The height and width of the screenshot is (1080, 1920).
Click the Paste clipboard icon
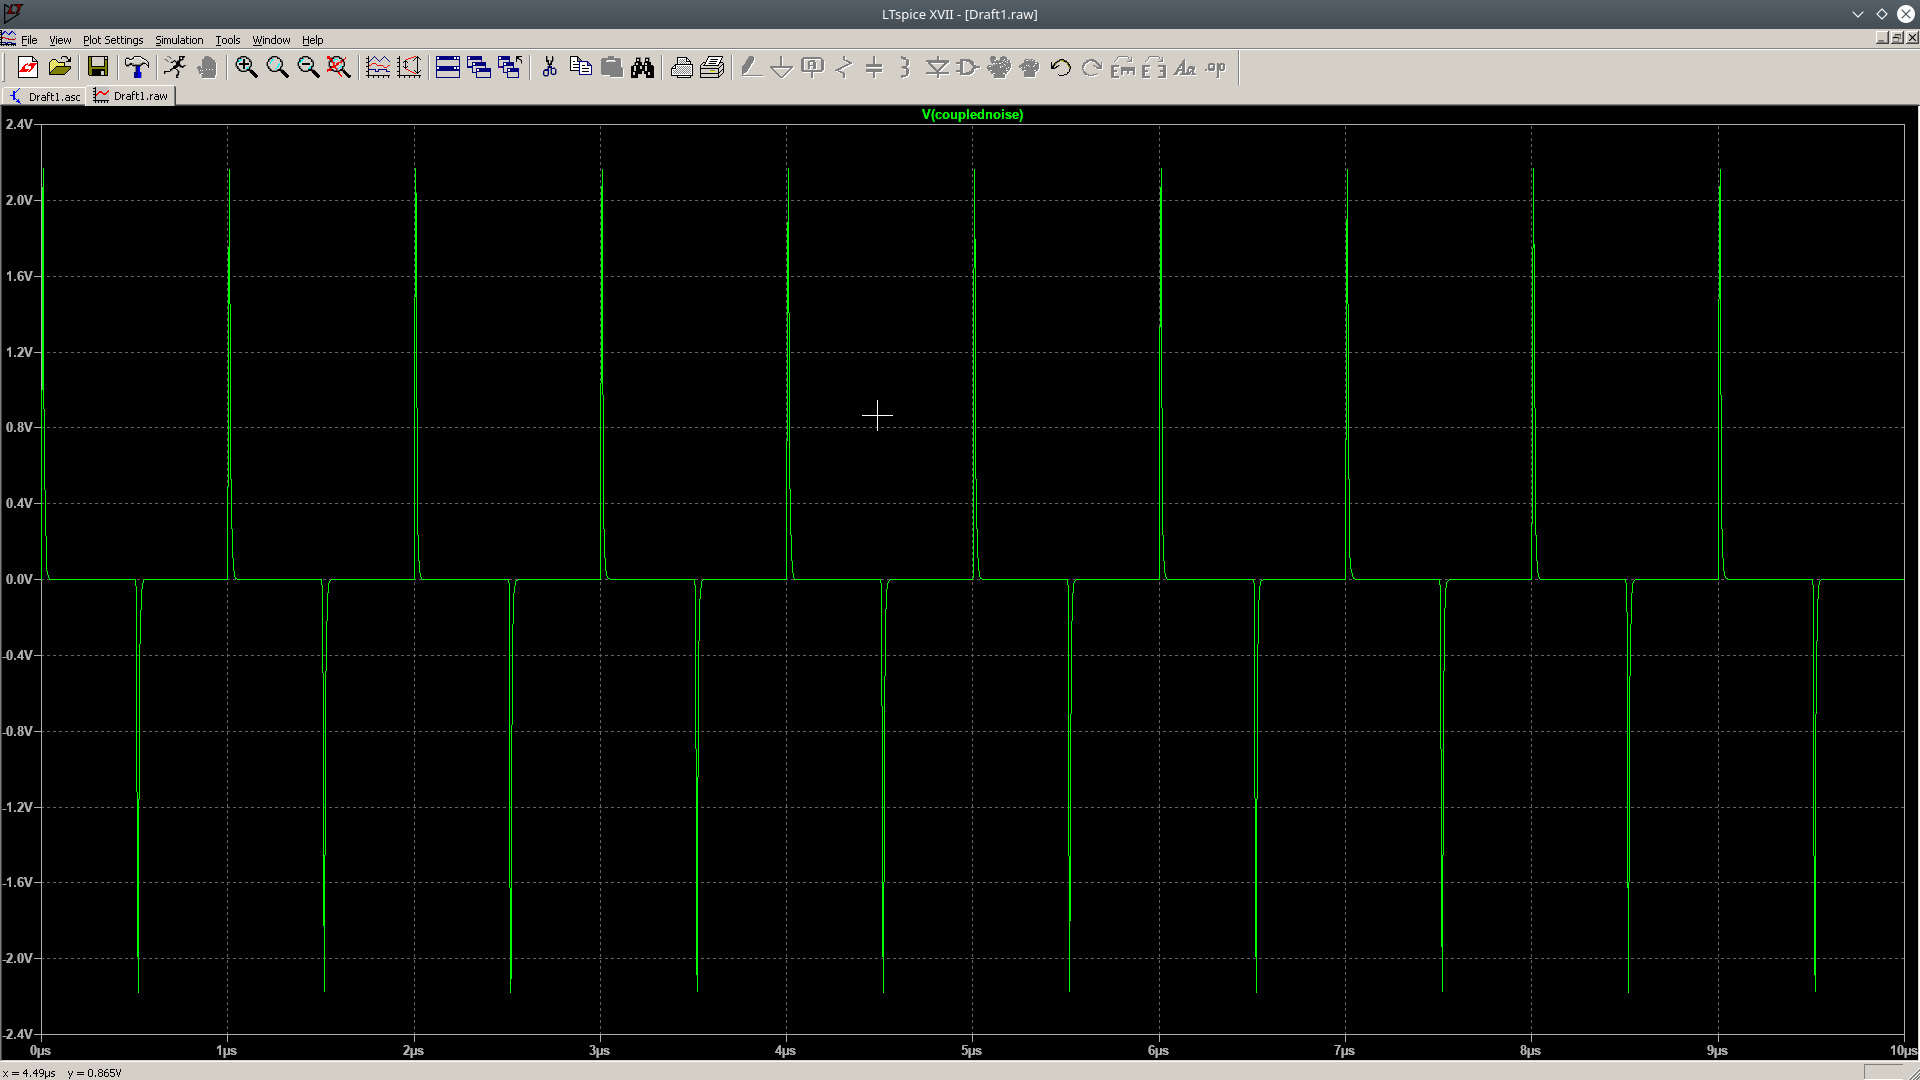point(611,67)
